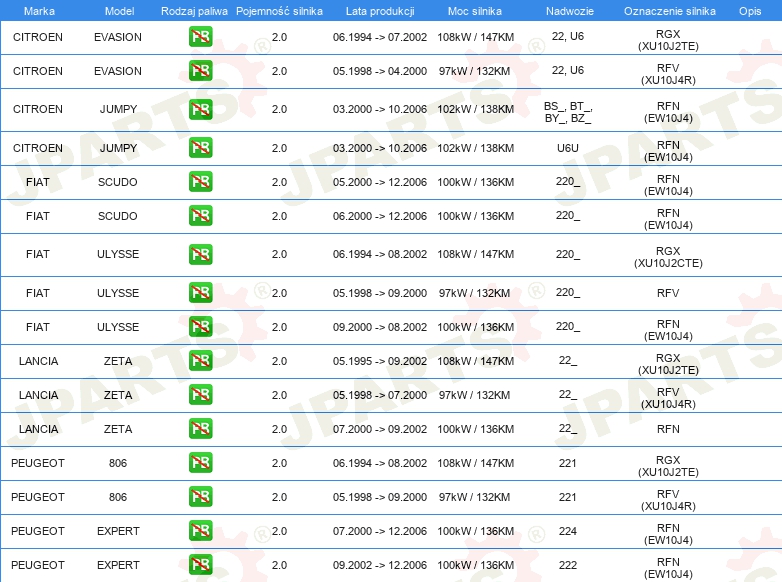Image resolution: width=782 pixels, height=582 pixels.
Task: Click petrol icon in Fiat Ulysse 100kW row
Action: [x=200, y=327]
